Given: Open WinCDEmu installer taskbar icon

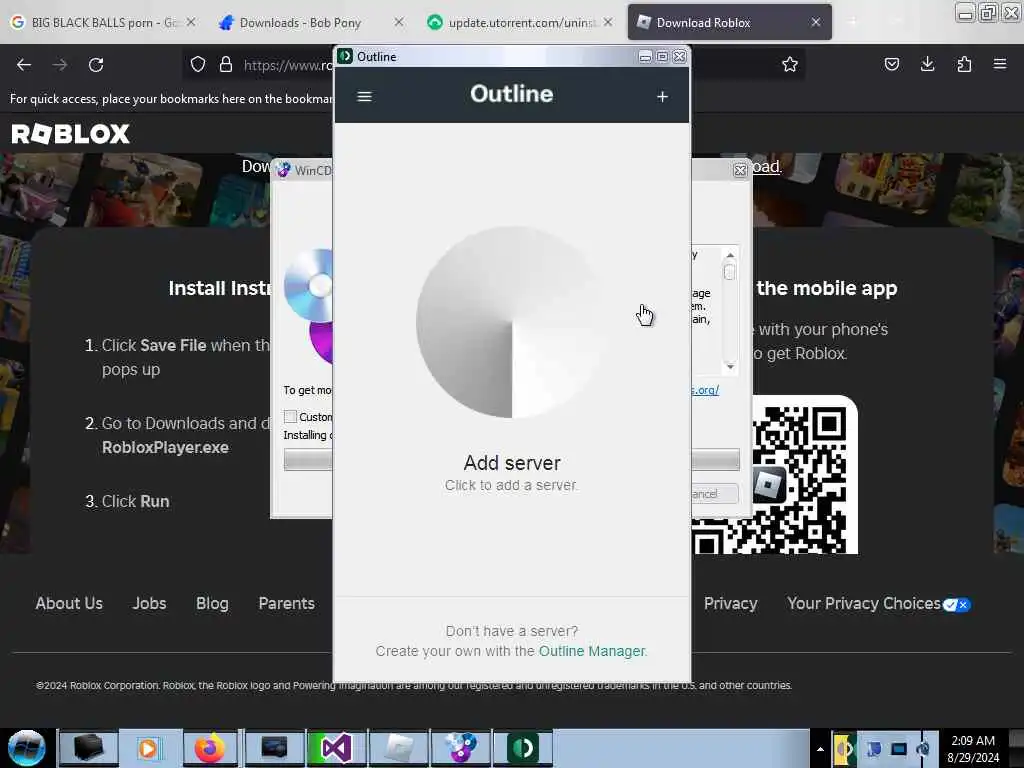Looking at the screenshot, I should (x=460, y=748).
